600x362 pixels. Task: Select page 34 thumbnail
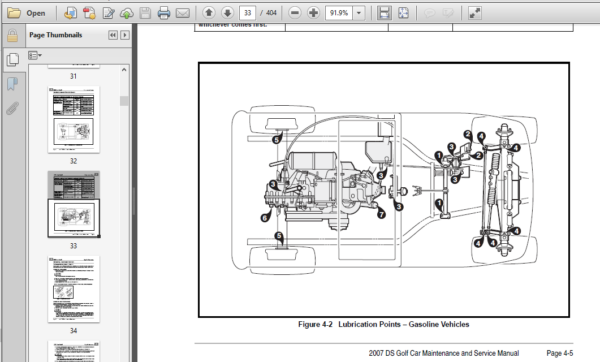(73, 289)
